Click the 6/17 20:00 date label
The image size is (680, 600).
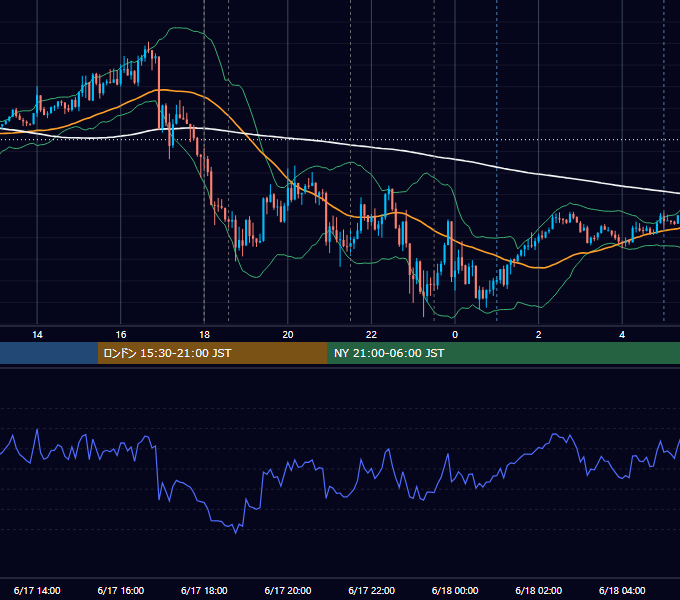tap(288, 590)
